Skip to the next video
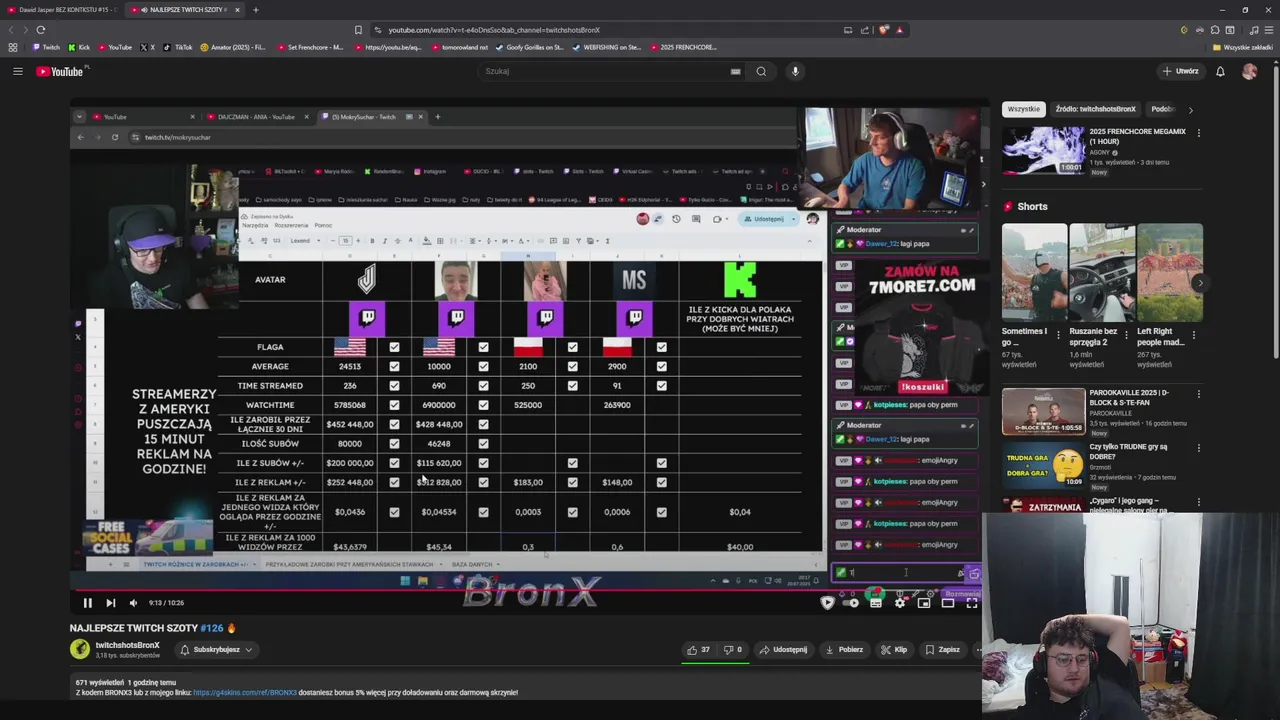 click(x=110, y=603)
